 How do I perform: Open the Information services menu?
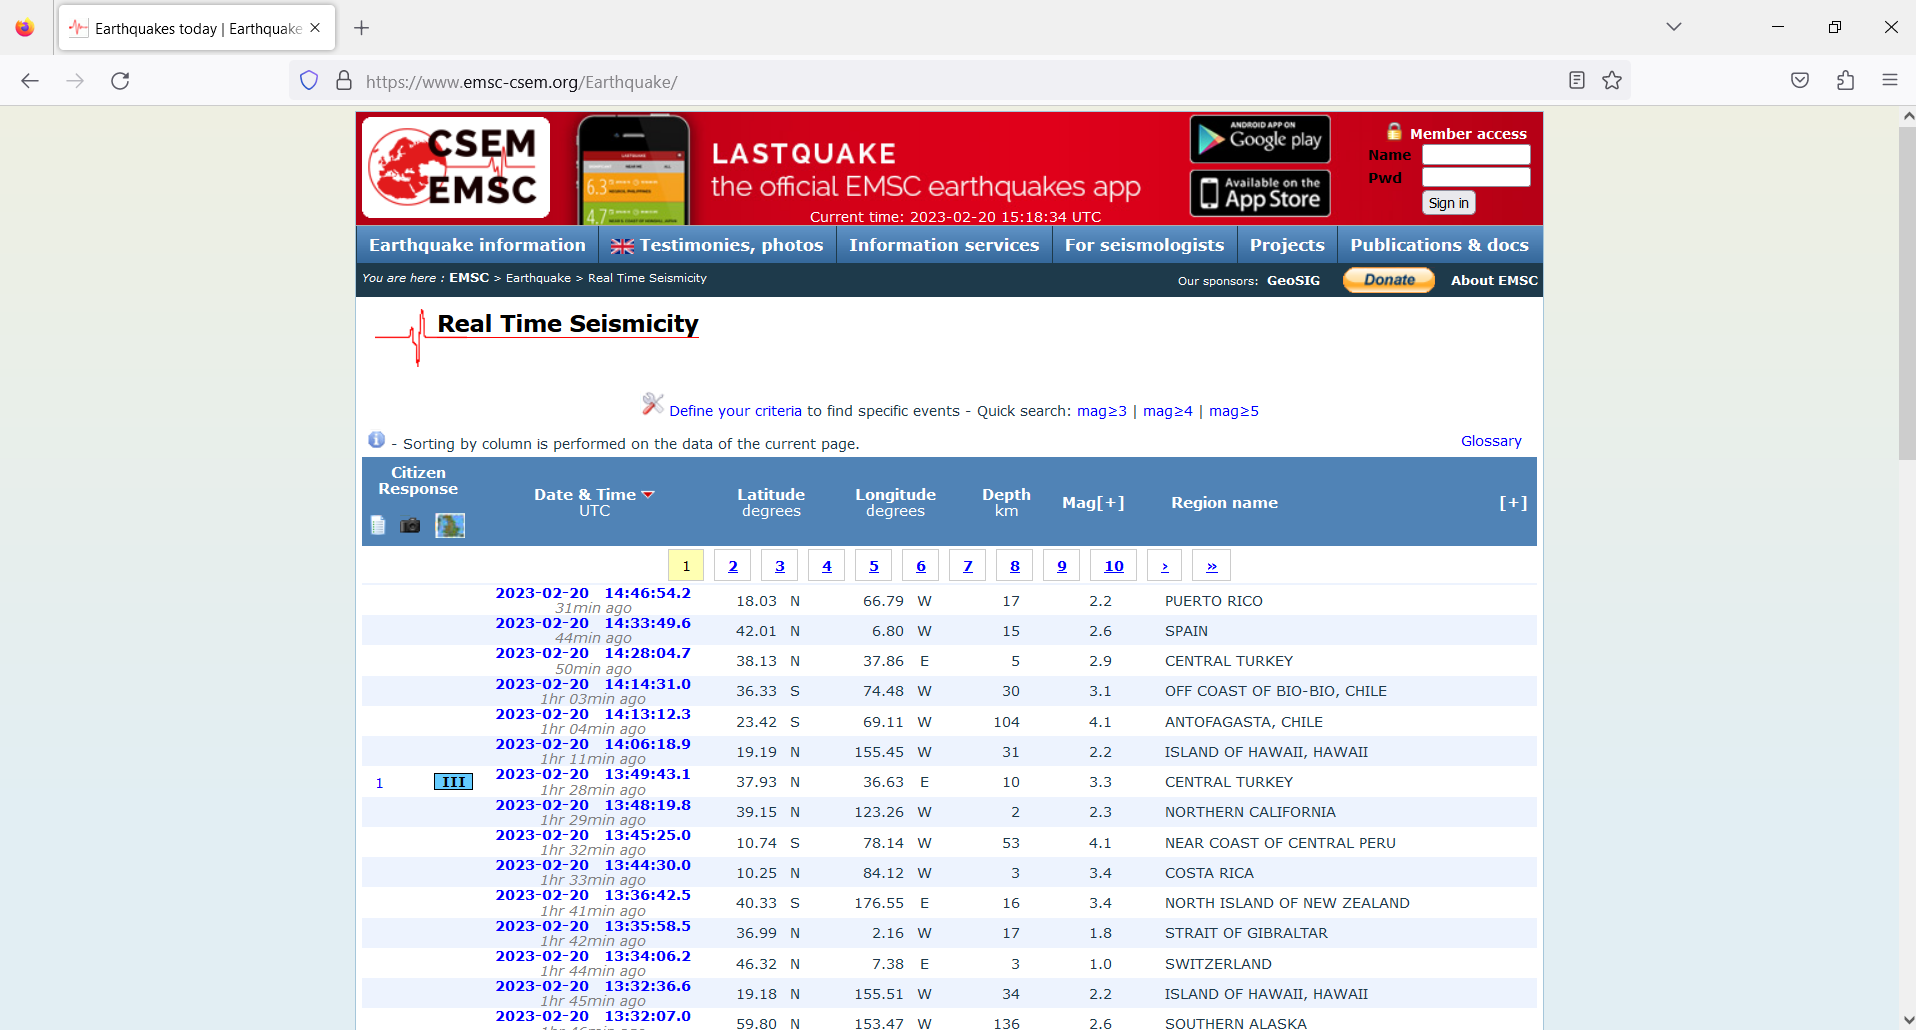coord(943,244)
